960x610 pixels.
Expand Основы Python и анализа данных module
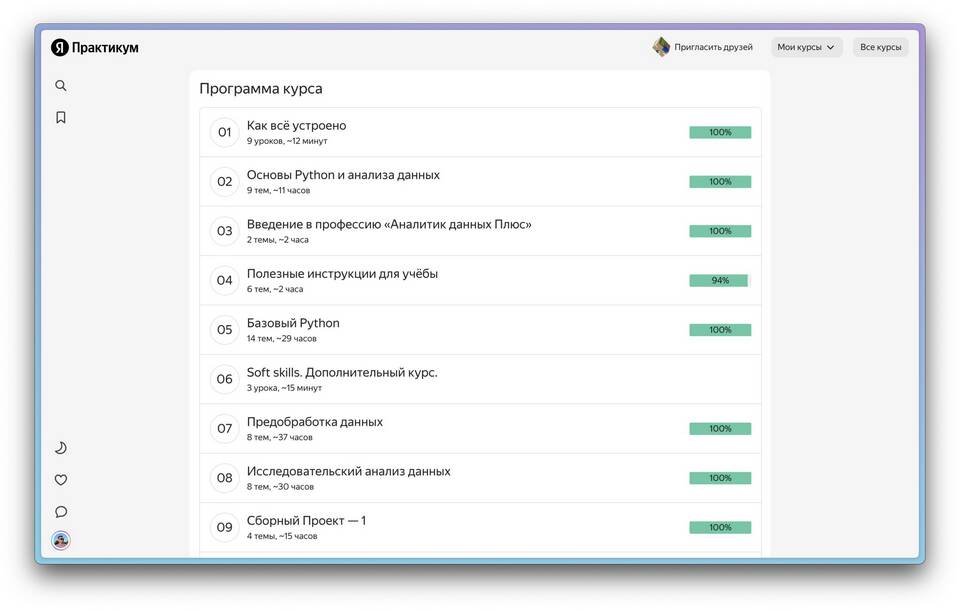coord(343,175)
